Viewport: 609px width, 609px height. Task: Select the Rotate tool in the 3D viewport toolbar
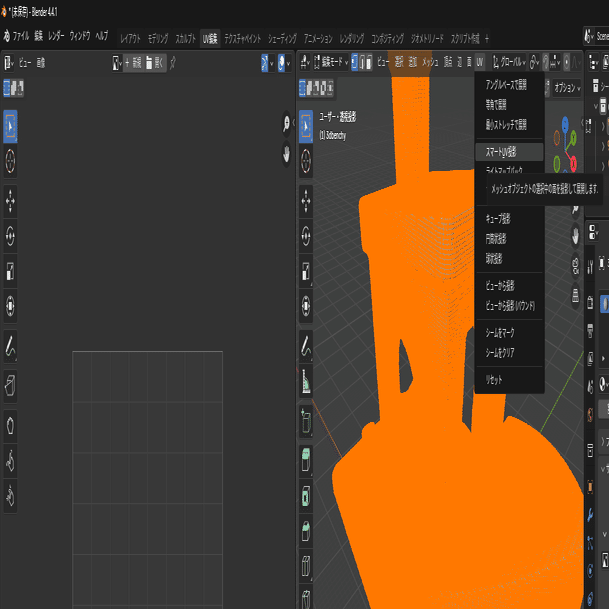pos(306,235)
